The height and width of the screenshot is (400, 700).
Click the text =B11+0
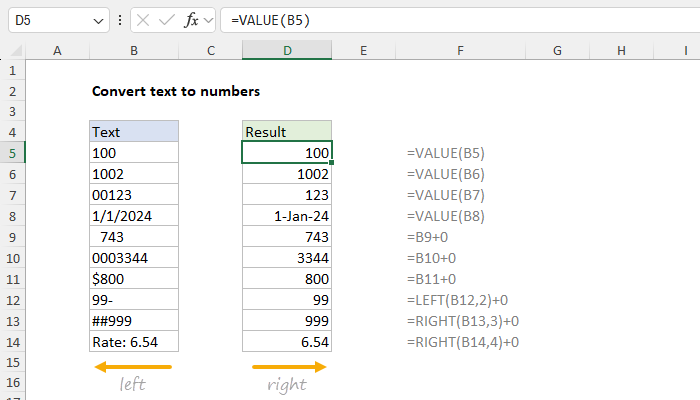tap(431, 279)
